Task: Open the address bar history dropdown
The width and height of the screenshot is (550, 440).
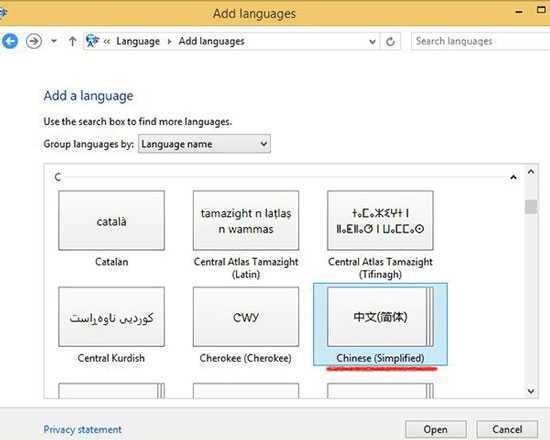Action: tap(372, 42)
